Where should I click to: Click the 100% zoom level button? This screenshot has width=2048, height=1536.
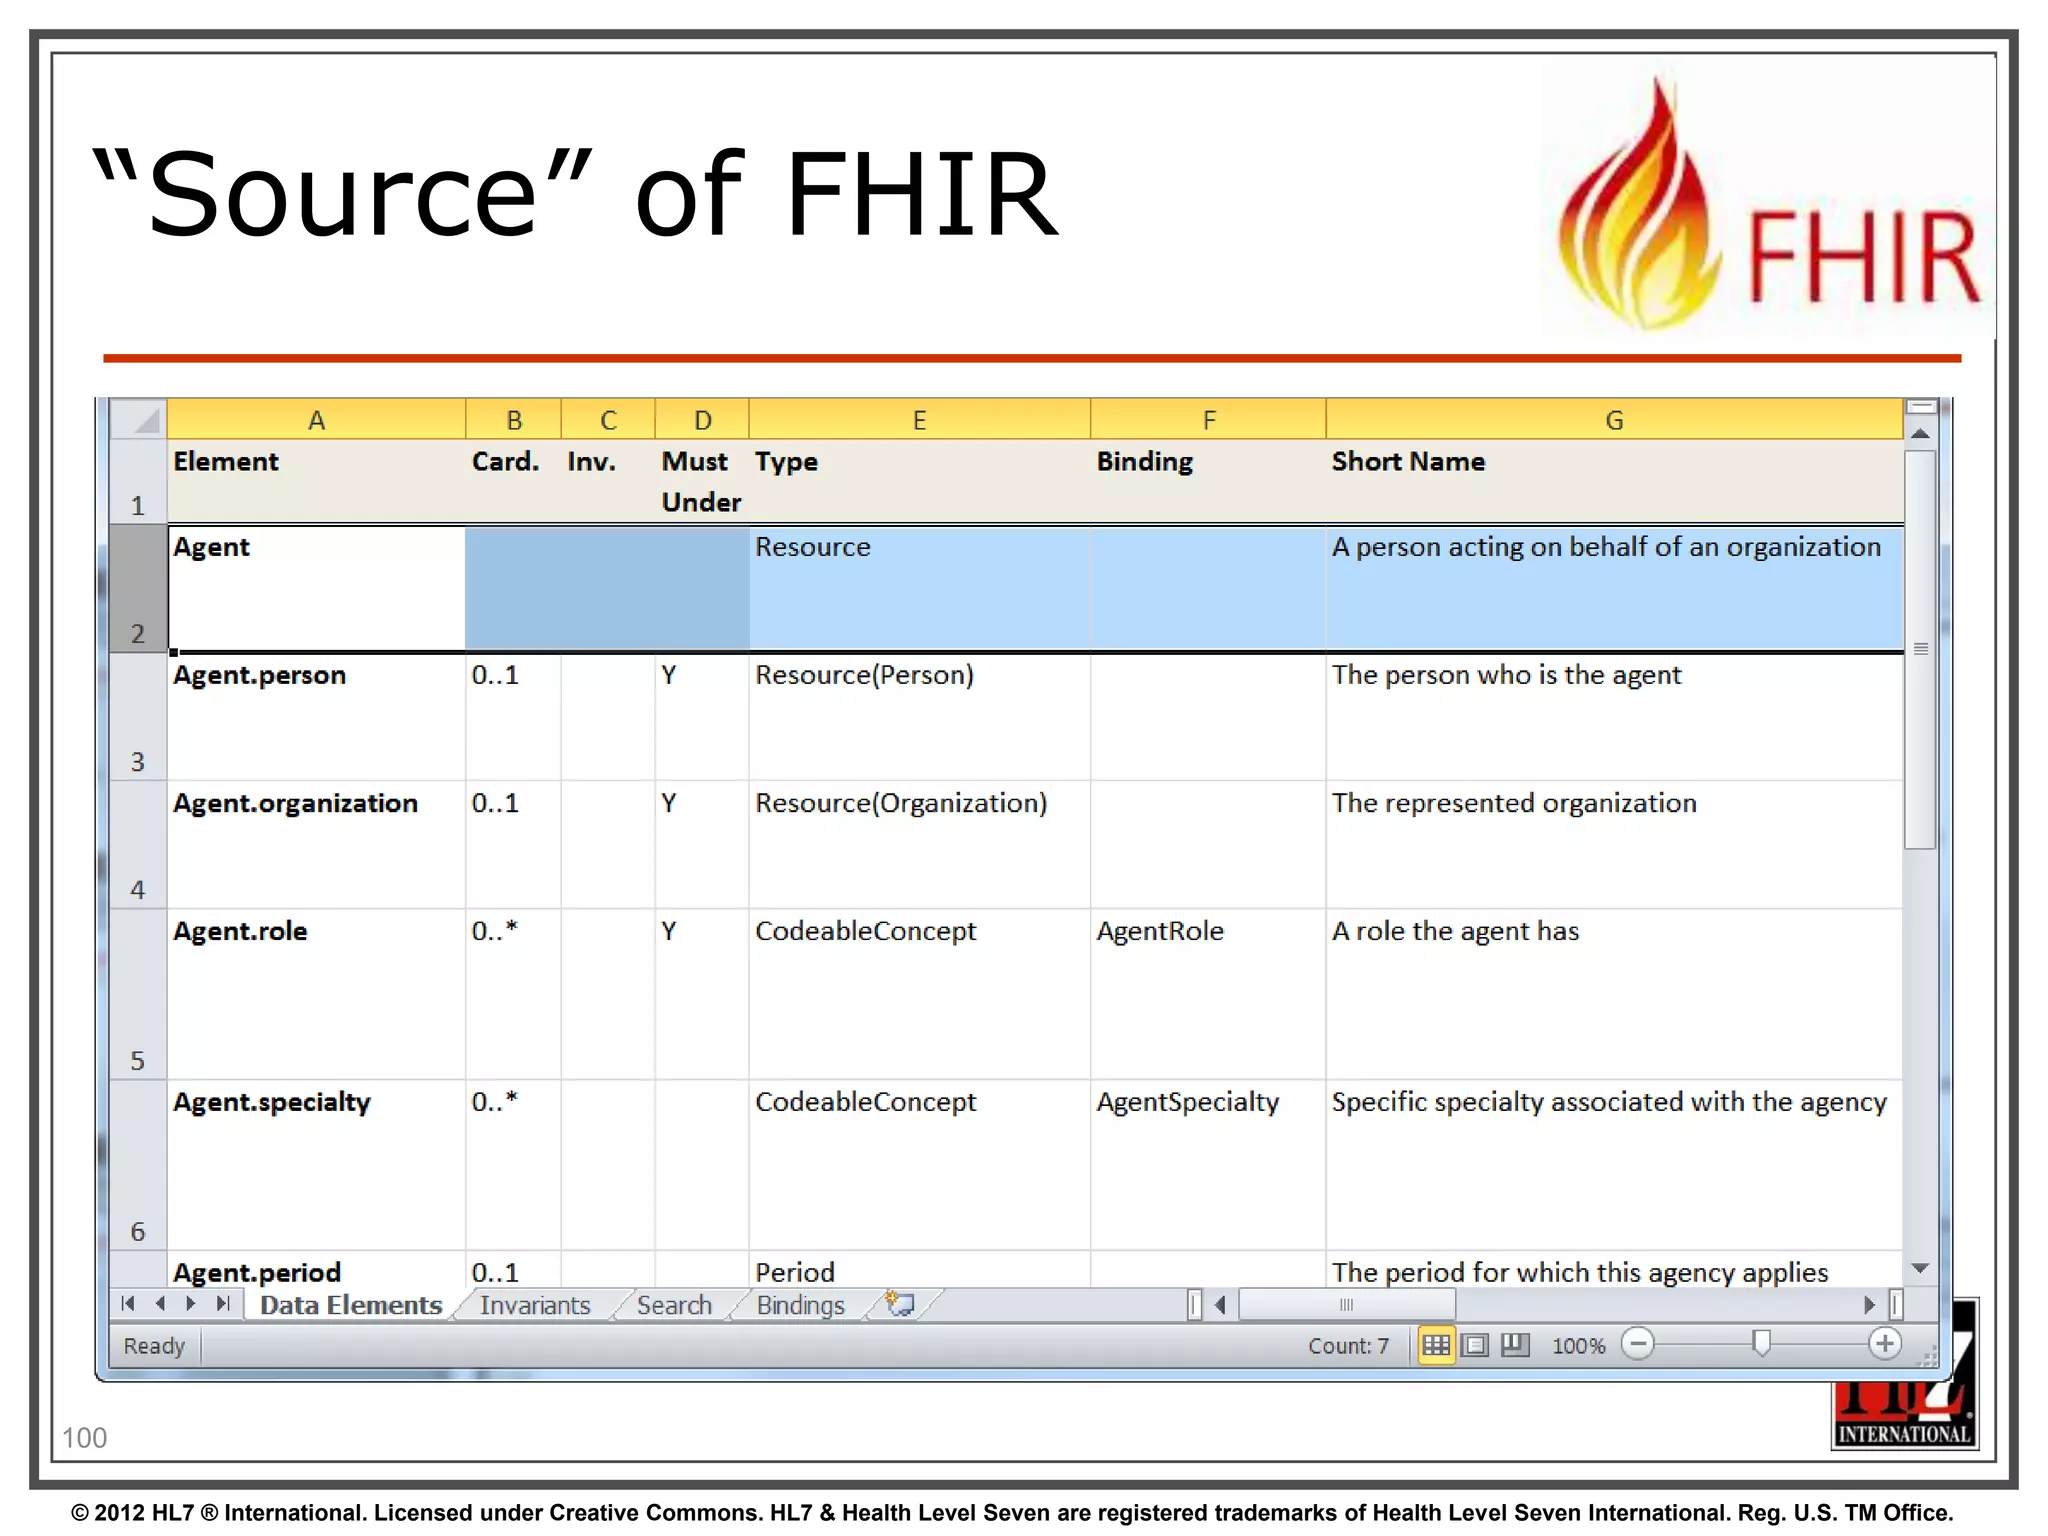click(1578, 1346)
